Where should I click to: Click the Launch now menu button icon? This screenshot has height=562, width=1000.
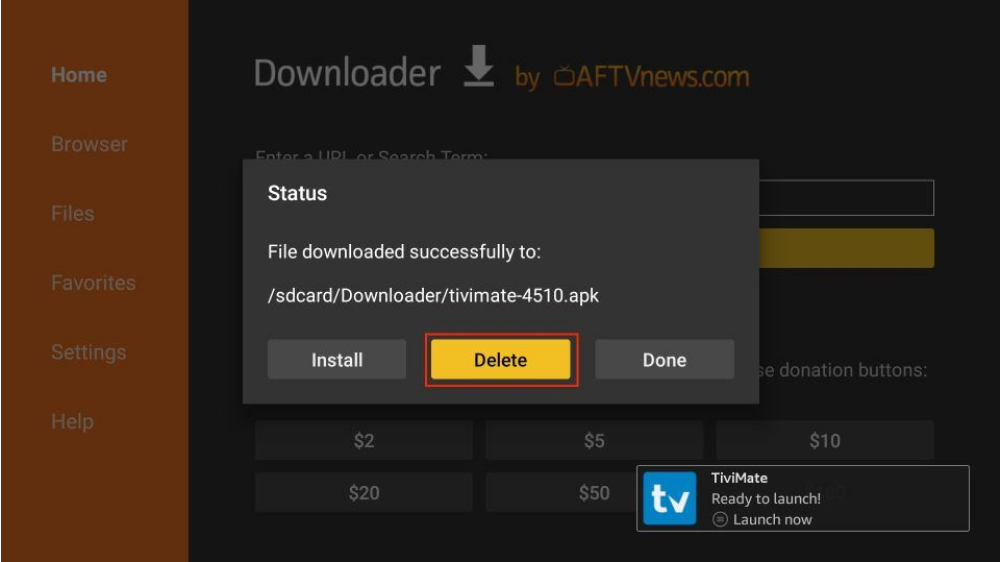(719, 519)
